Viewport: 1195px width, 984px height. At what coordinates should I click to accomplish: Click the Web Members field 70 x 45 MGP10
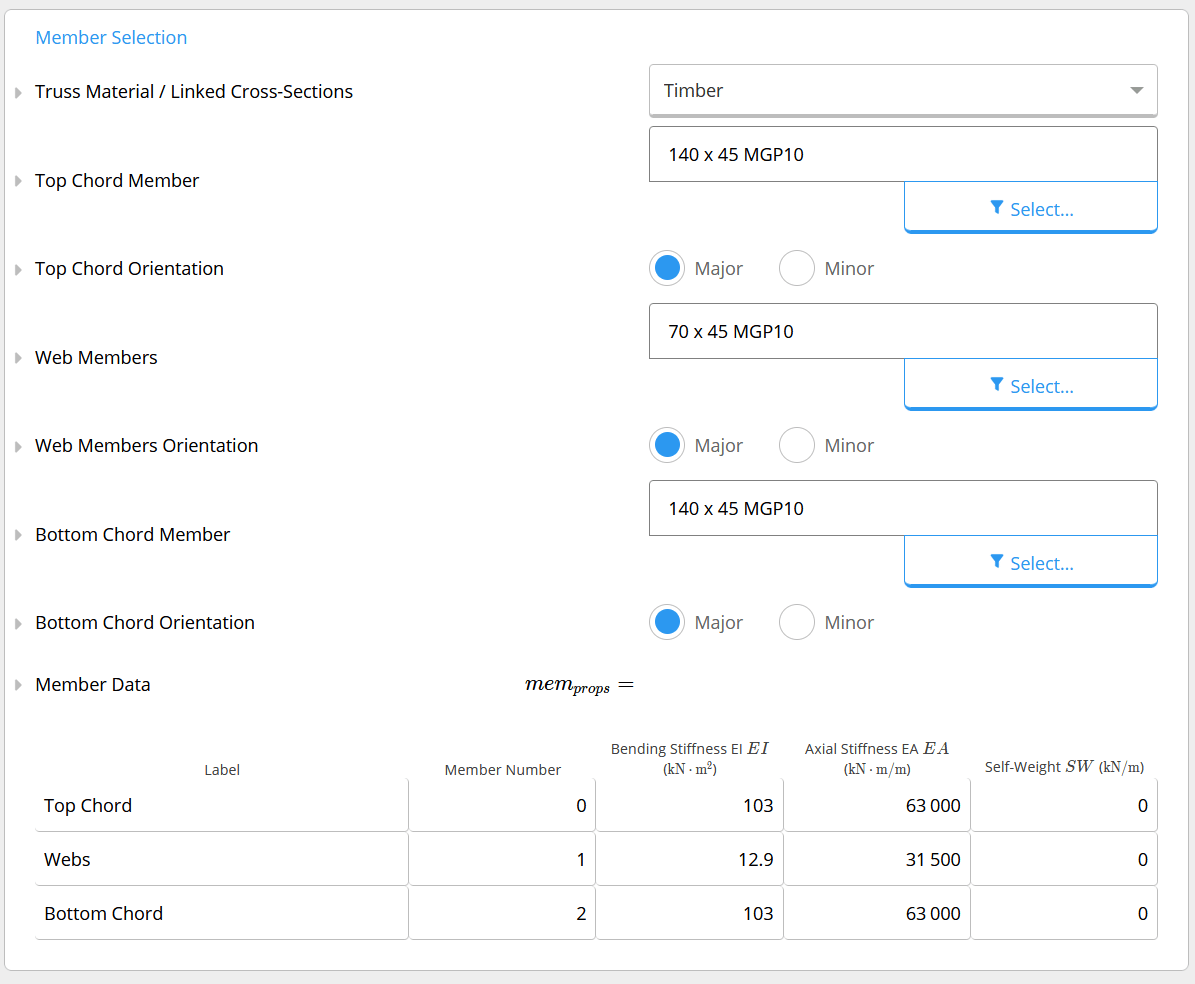pyautogui.click(x=902, y=331)
